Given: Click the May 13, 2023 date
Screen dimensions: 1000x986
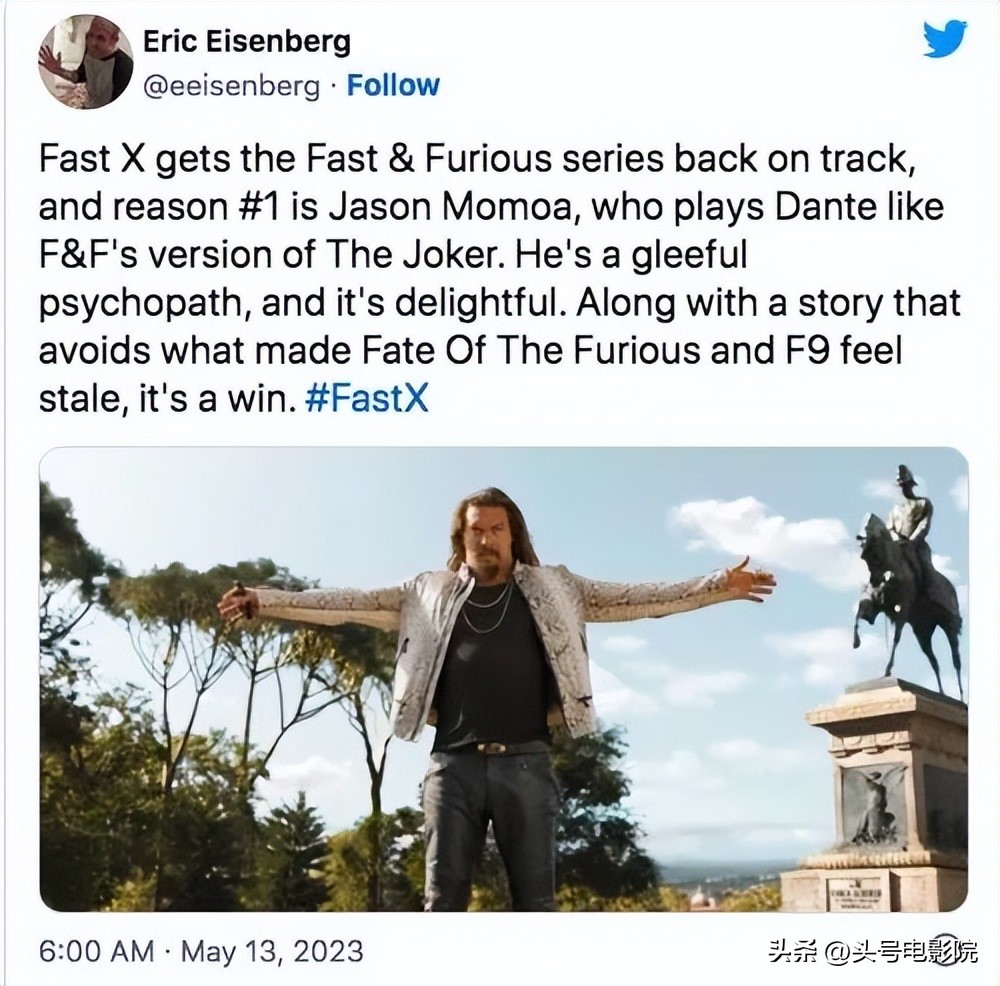Looking at the screenshot, I should tap(272, 950).
